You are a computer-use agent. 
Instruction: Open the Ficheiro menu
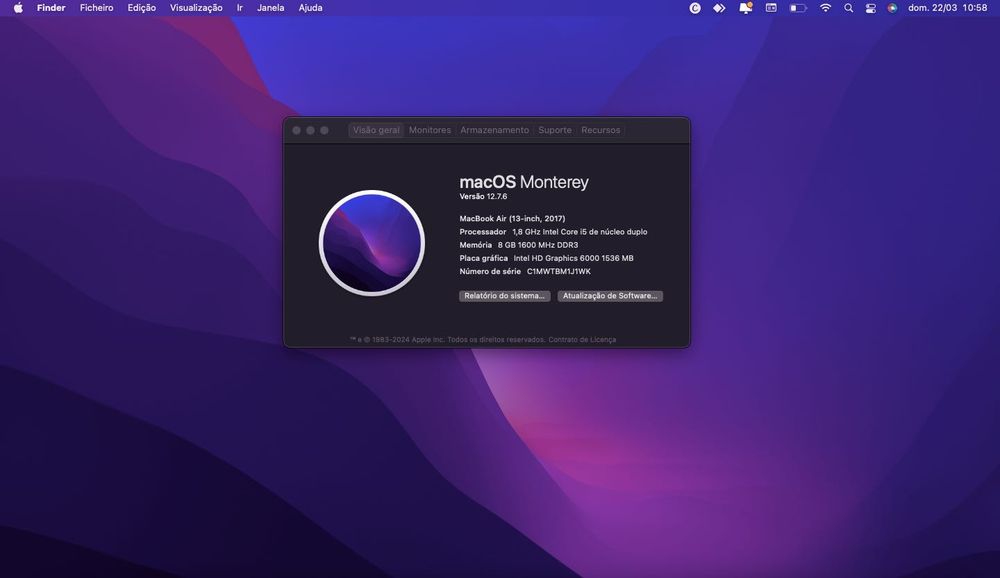click(96, 8)
